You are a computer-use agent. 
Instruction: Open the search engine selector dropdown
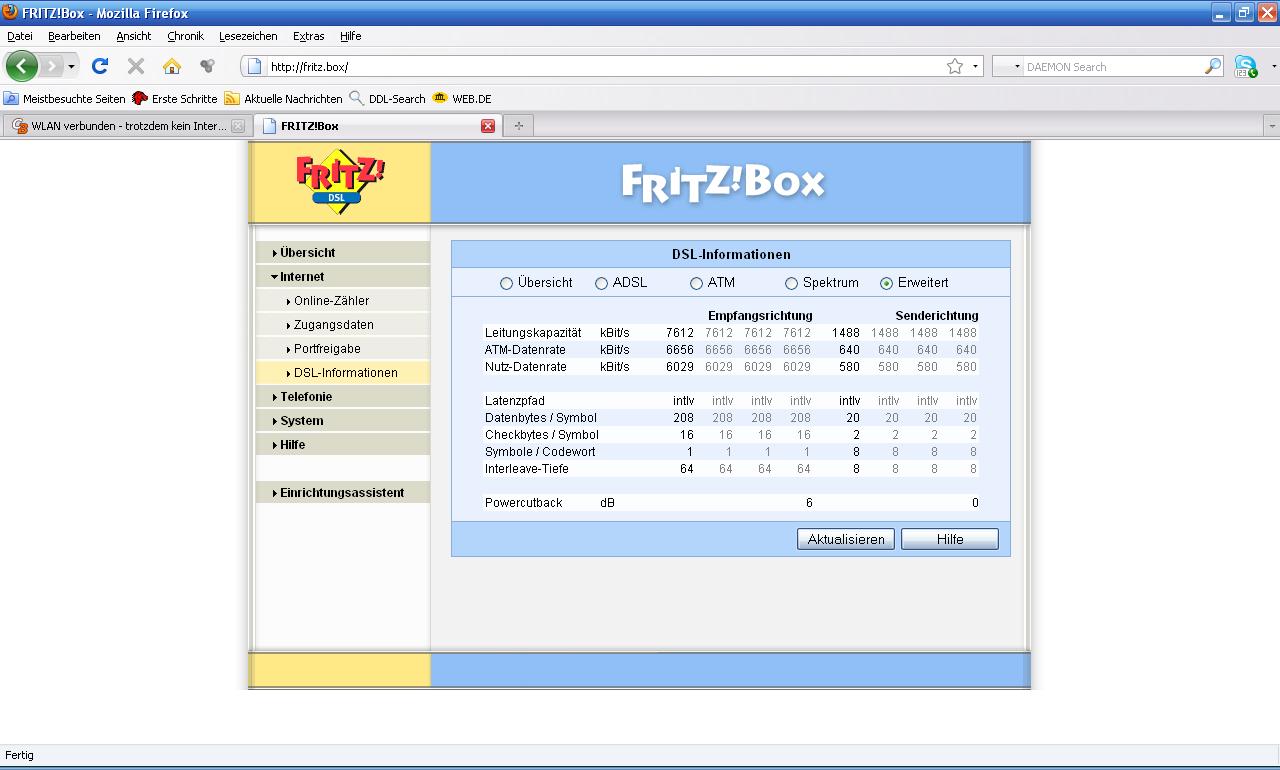1008,66
